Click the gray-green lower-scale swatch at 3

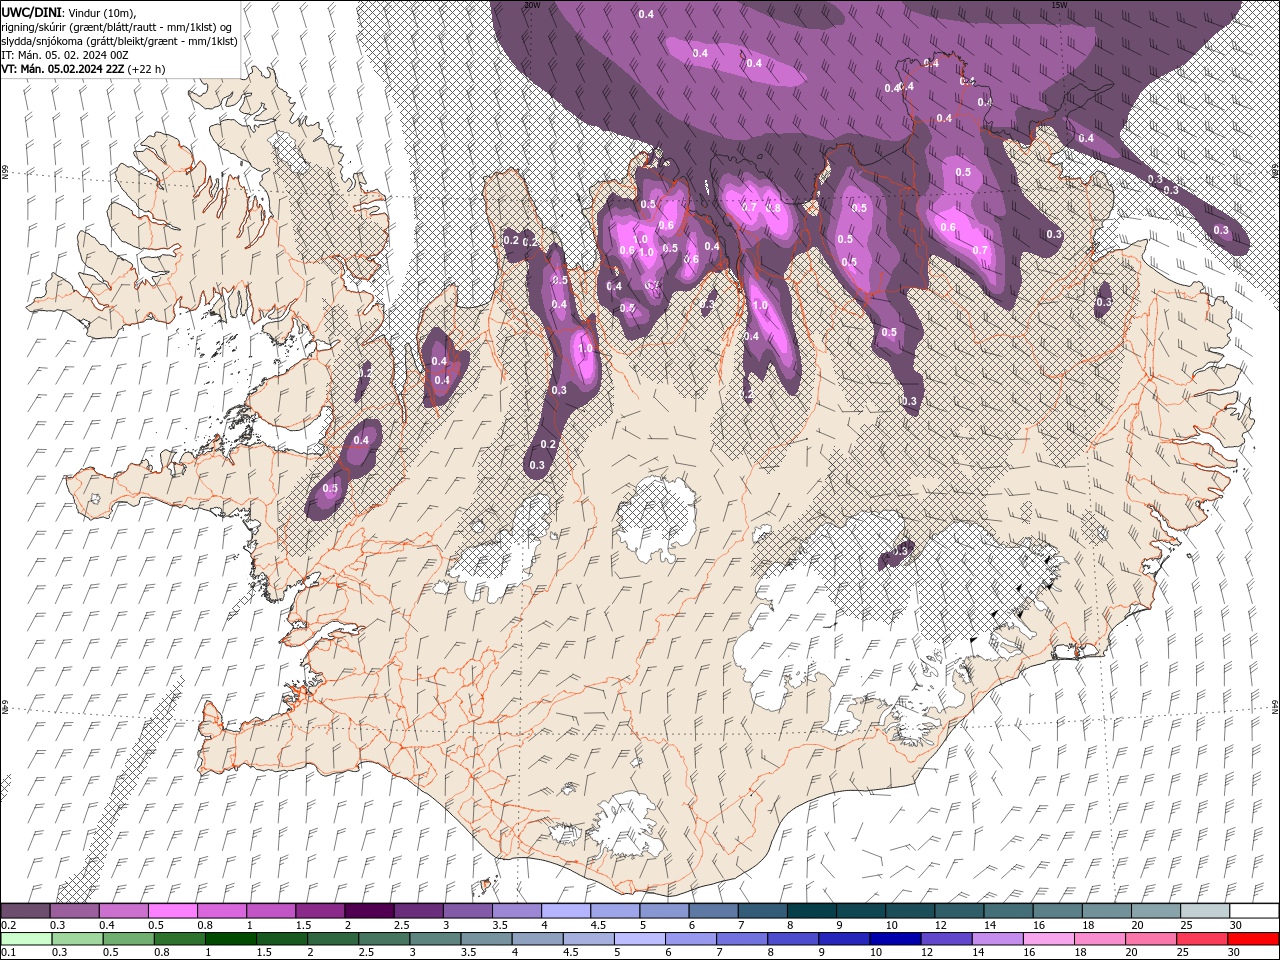pyautogui.click(x=435, y=939)
